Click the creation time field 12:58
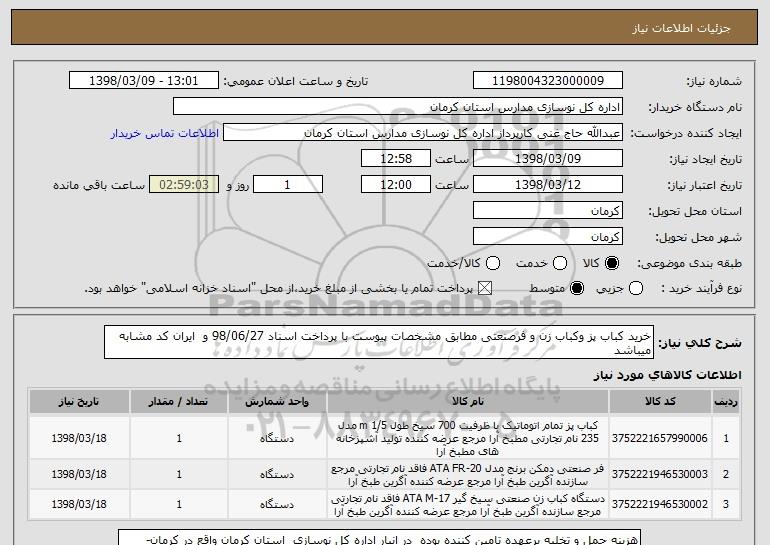This screenshot has height=545, width=770. pyautogui.click(x=396, y=159)
